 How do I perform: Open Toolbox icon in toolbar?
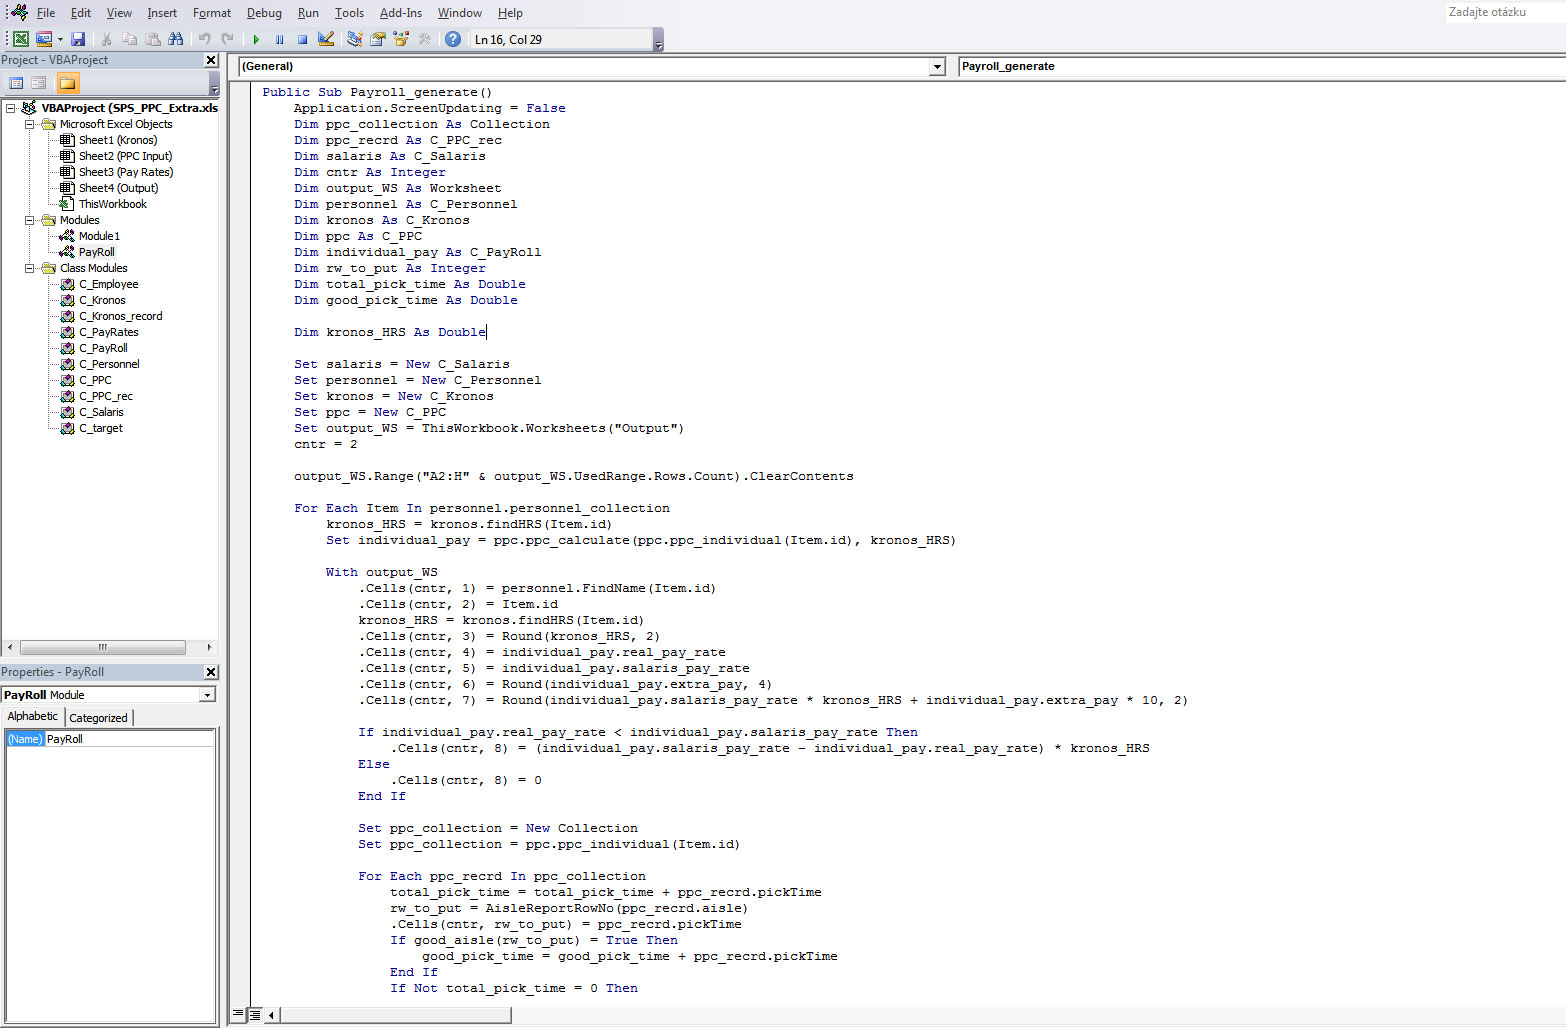(x=425, y=39)
